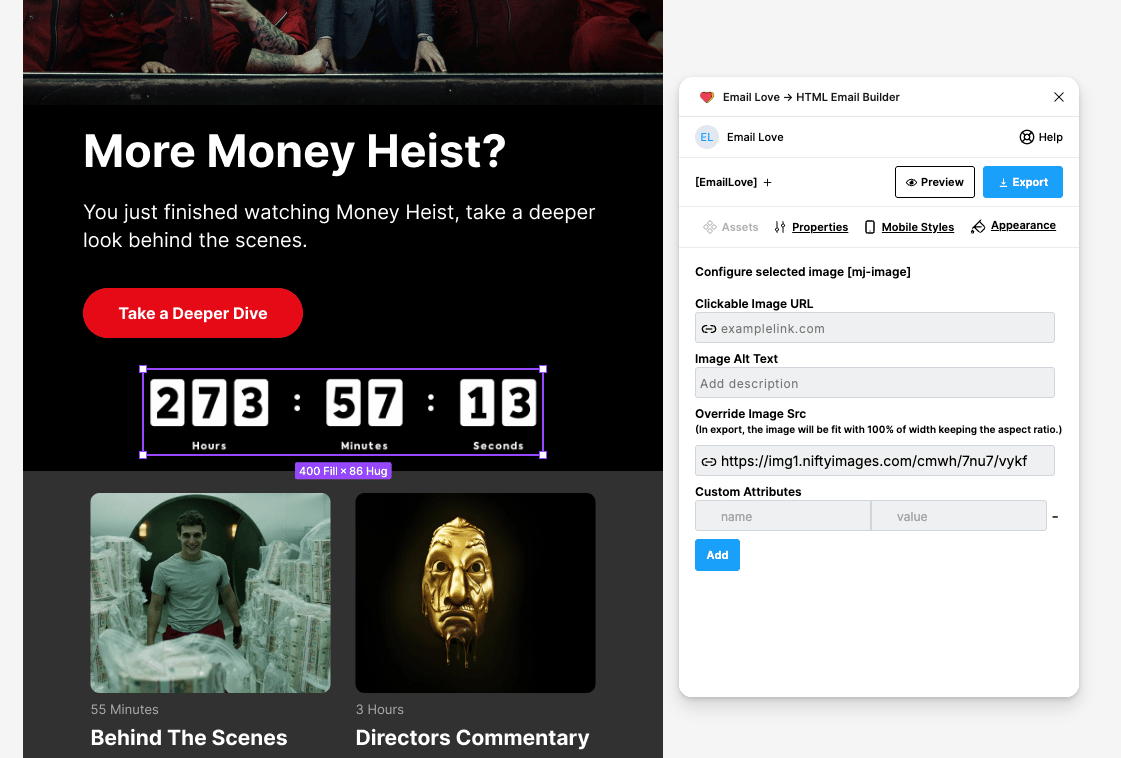Click the 3 Hours label
The image size is (1121, 758).
click(x=380, y=709)
